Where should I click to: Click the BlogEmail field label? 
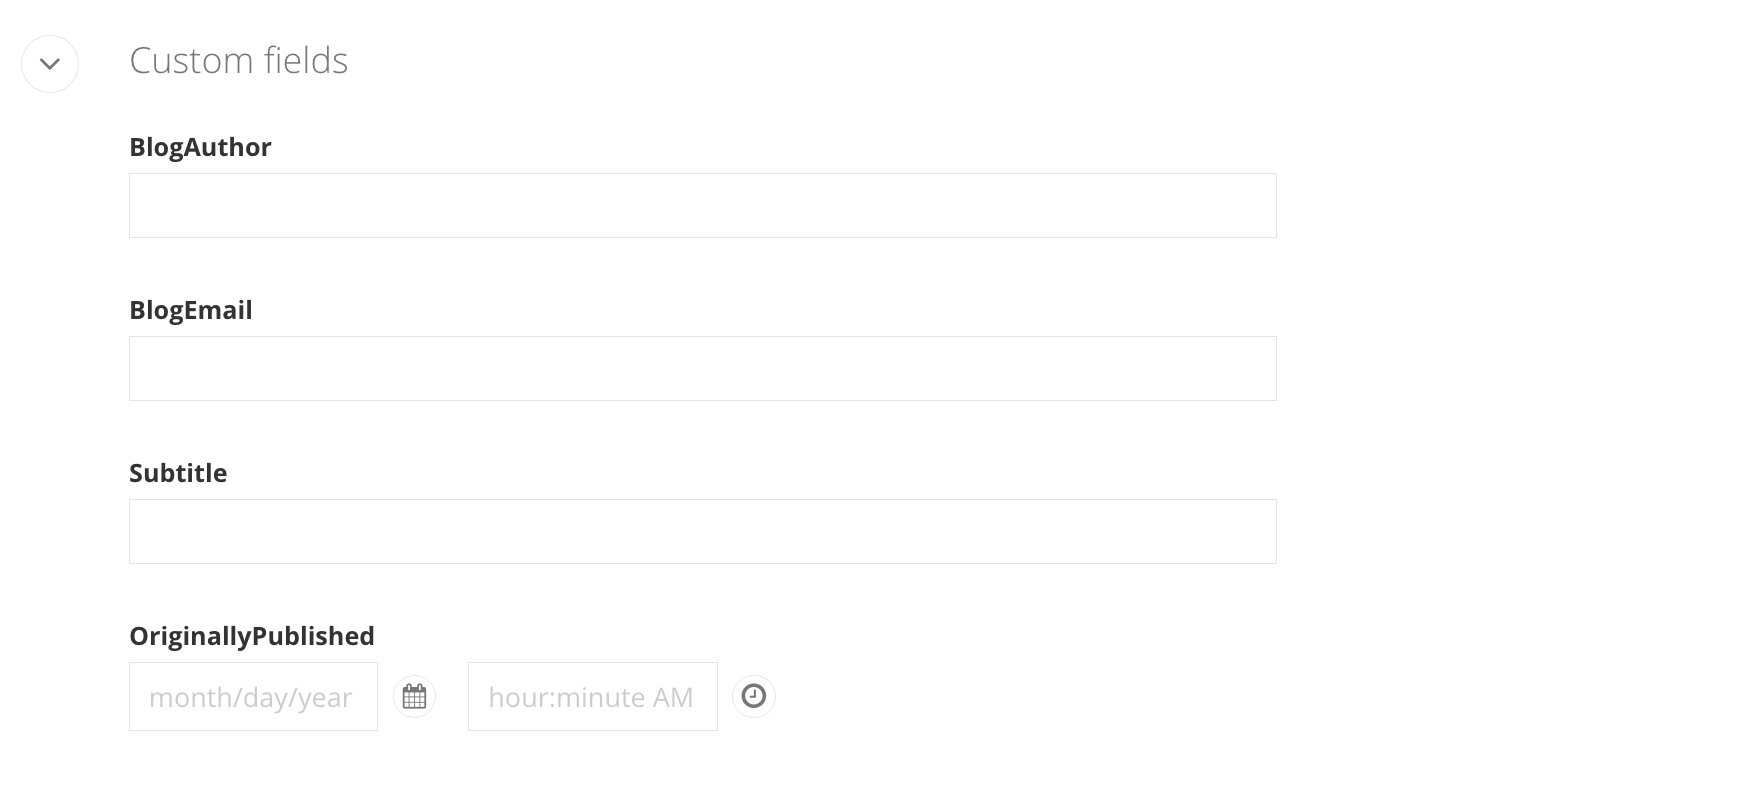pos(191,310)
